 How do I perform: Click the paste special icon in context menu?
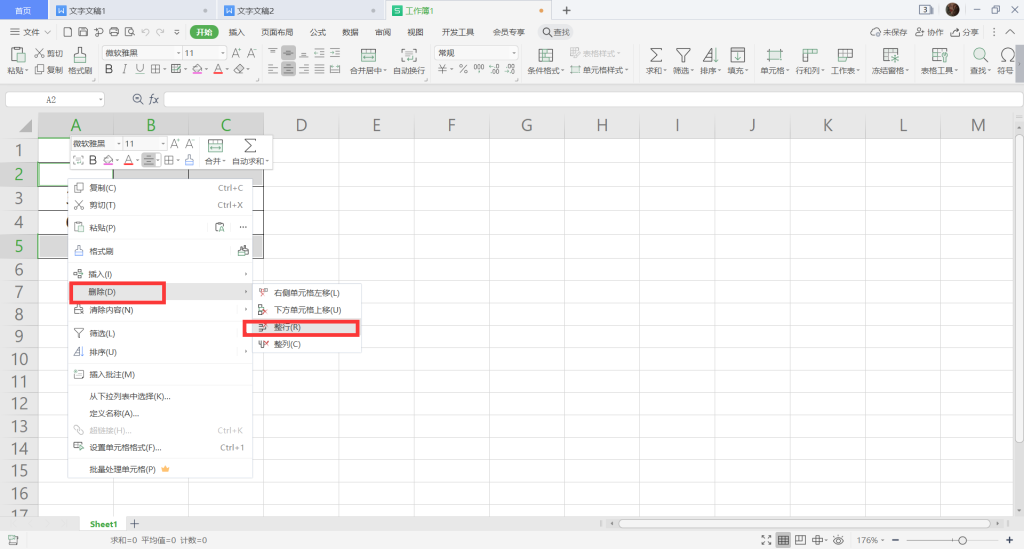tap(220, 227)
